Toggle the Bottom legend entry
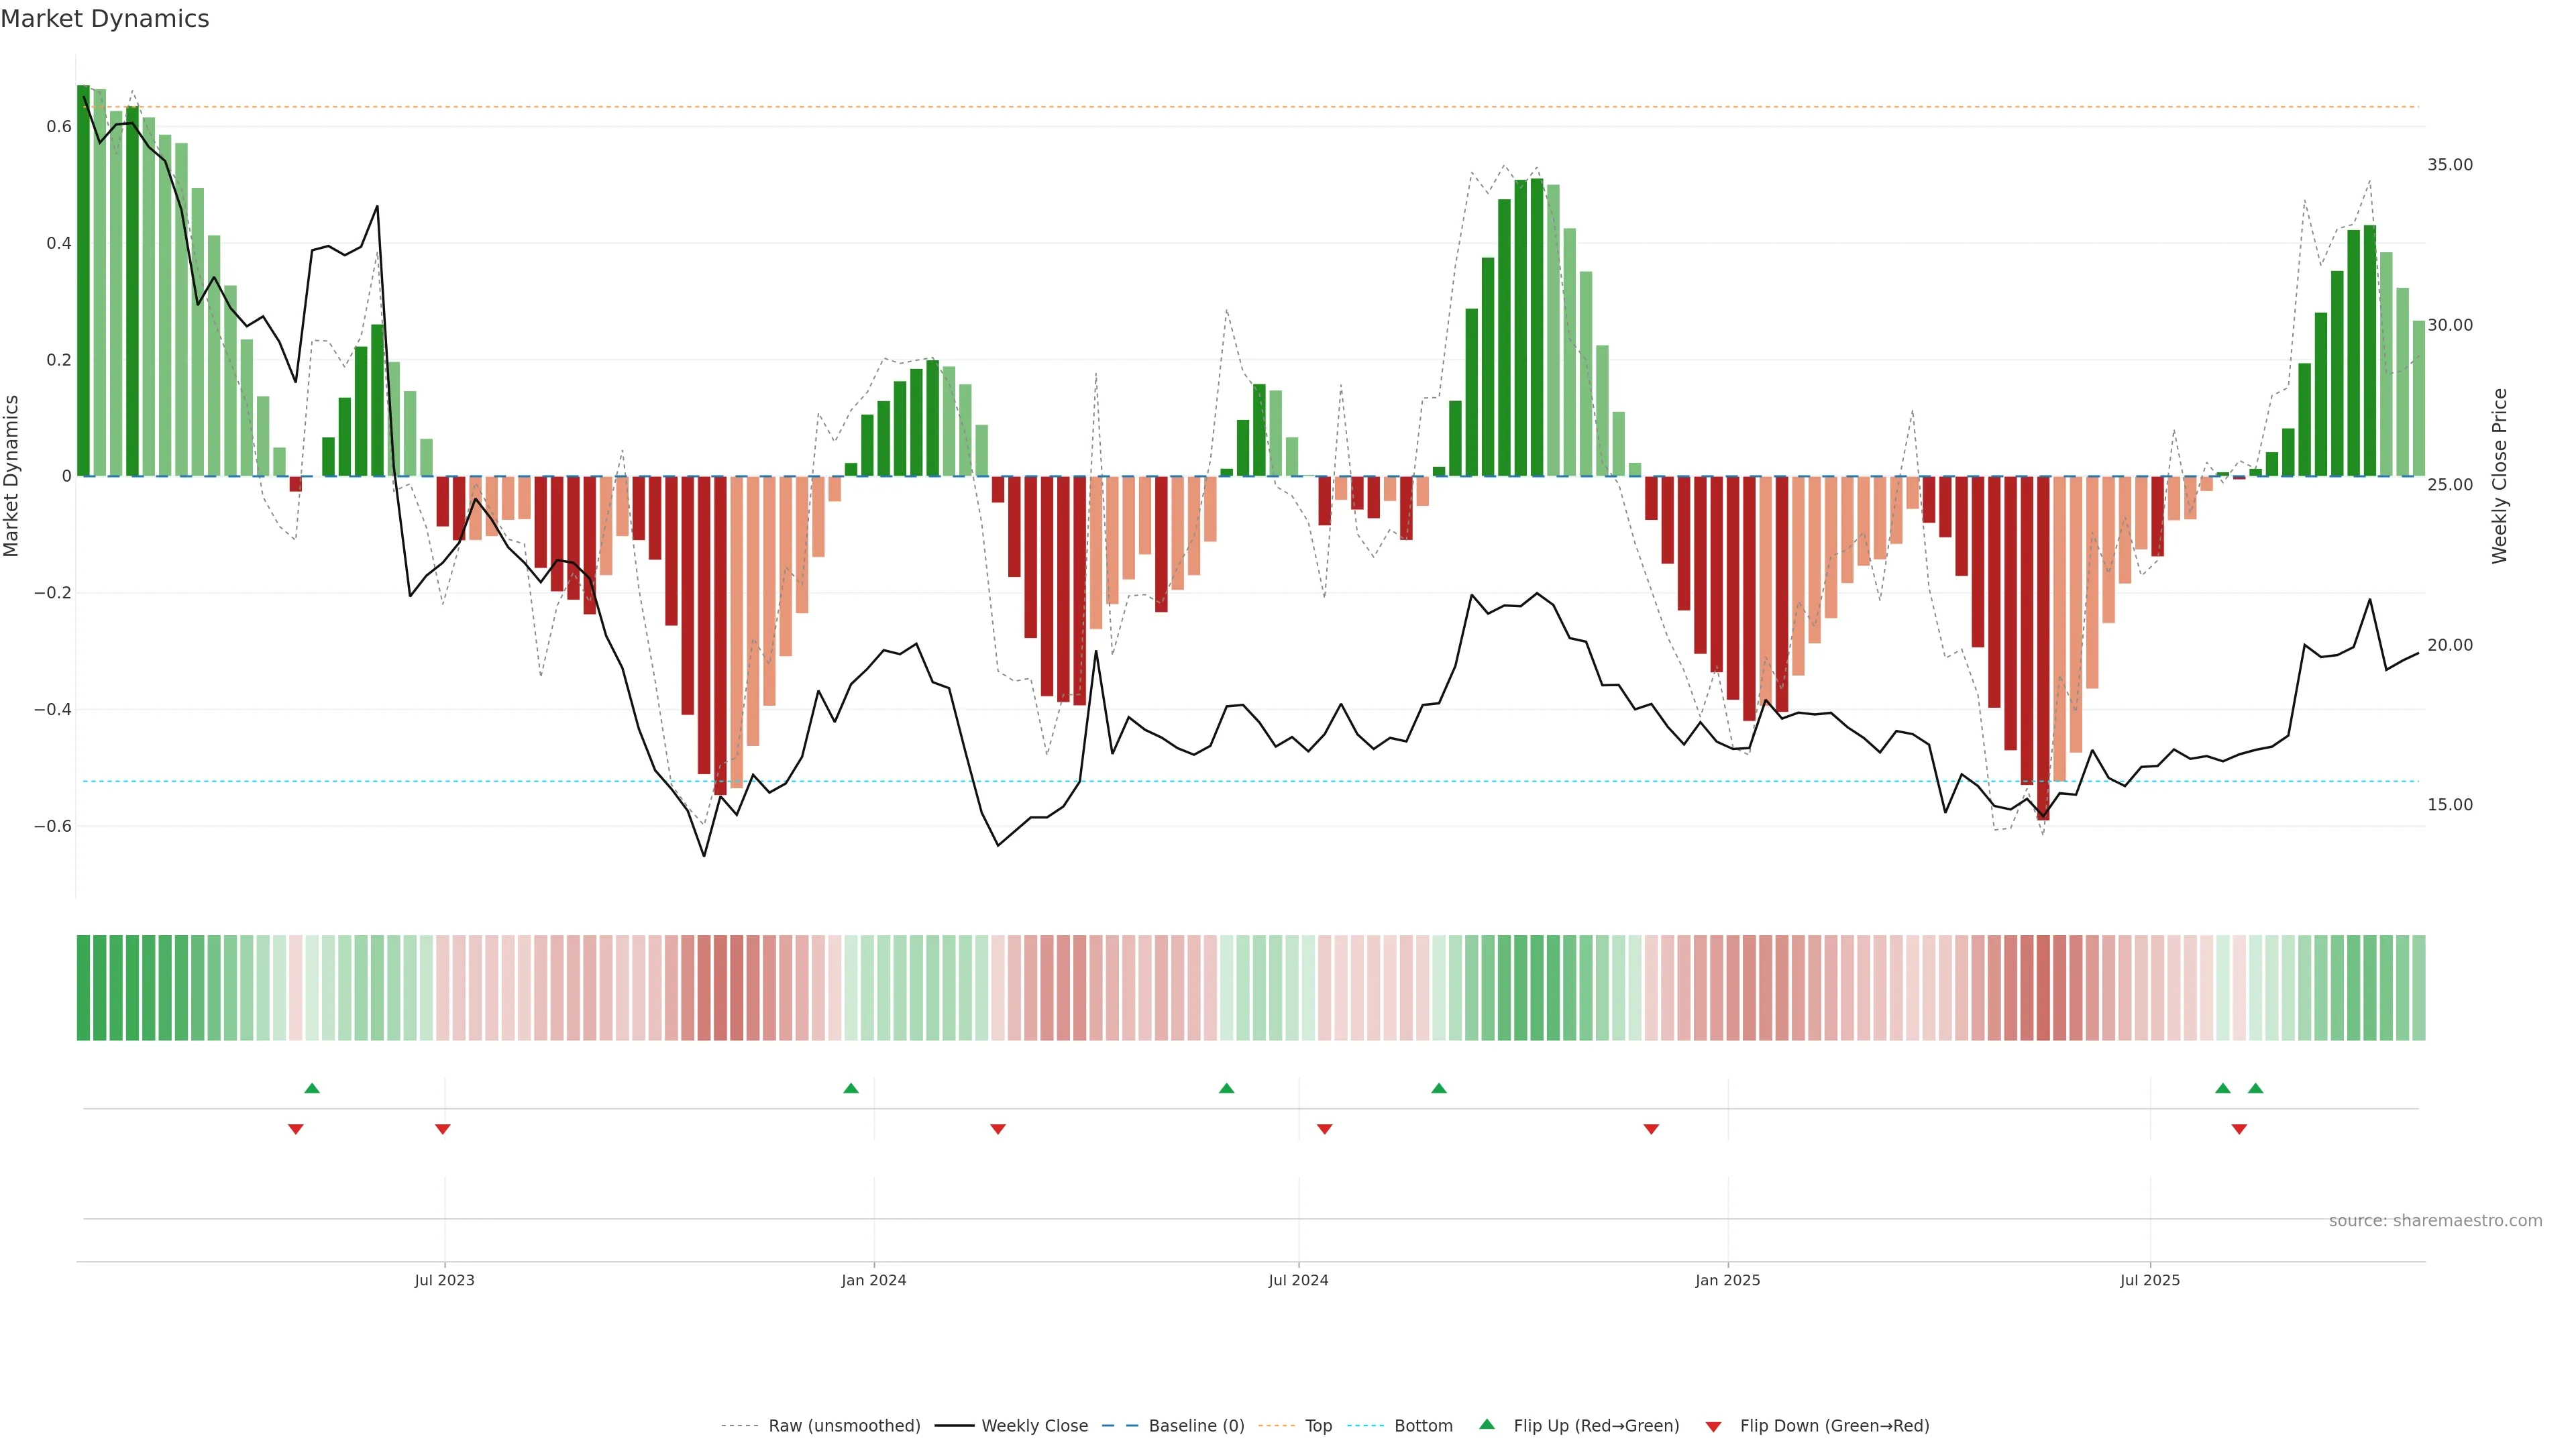This screenshot has height=1449, width=2576. [x=1423, y=1426]
